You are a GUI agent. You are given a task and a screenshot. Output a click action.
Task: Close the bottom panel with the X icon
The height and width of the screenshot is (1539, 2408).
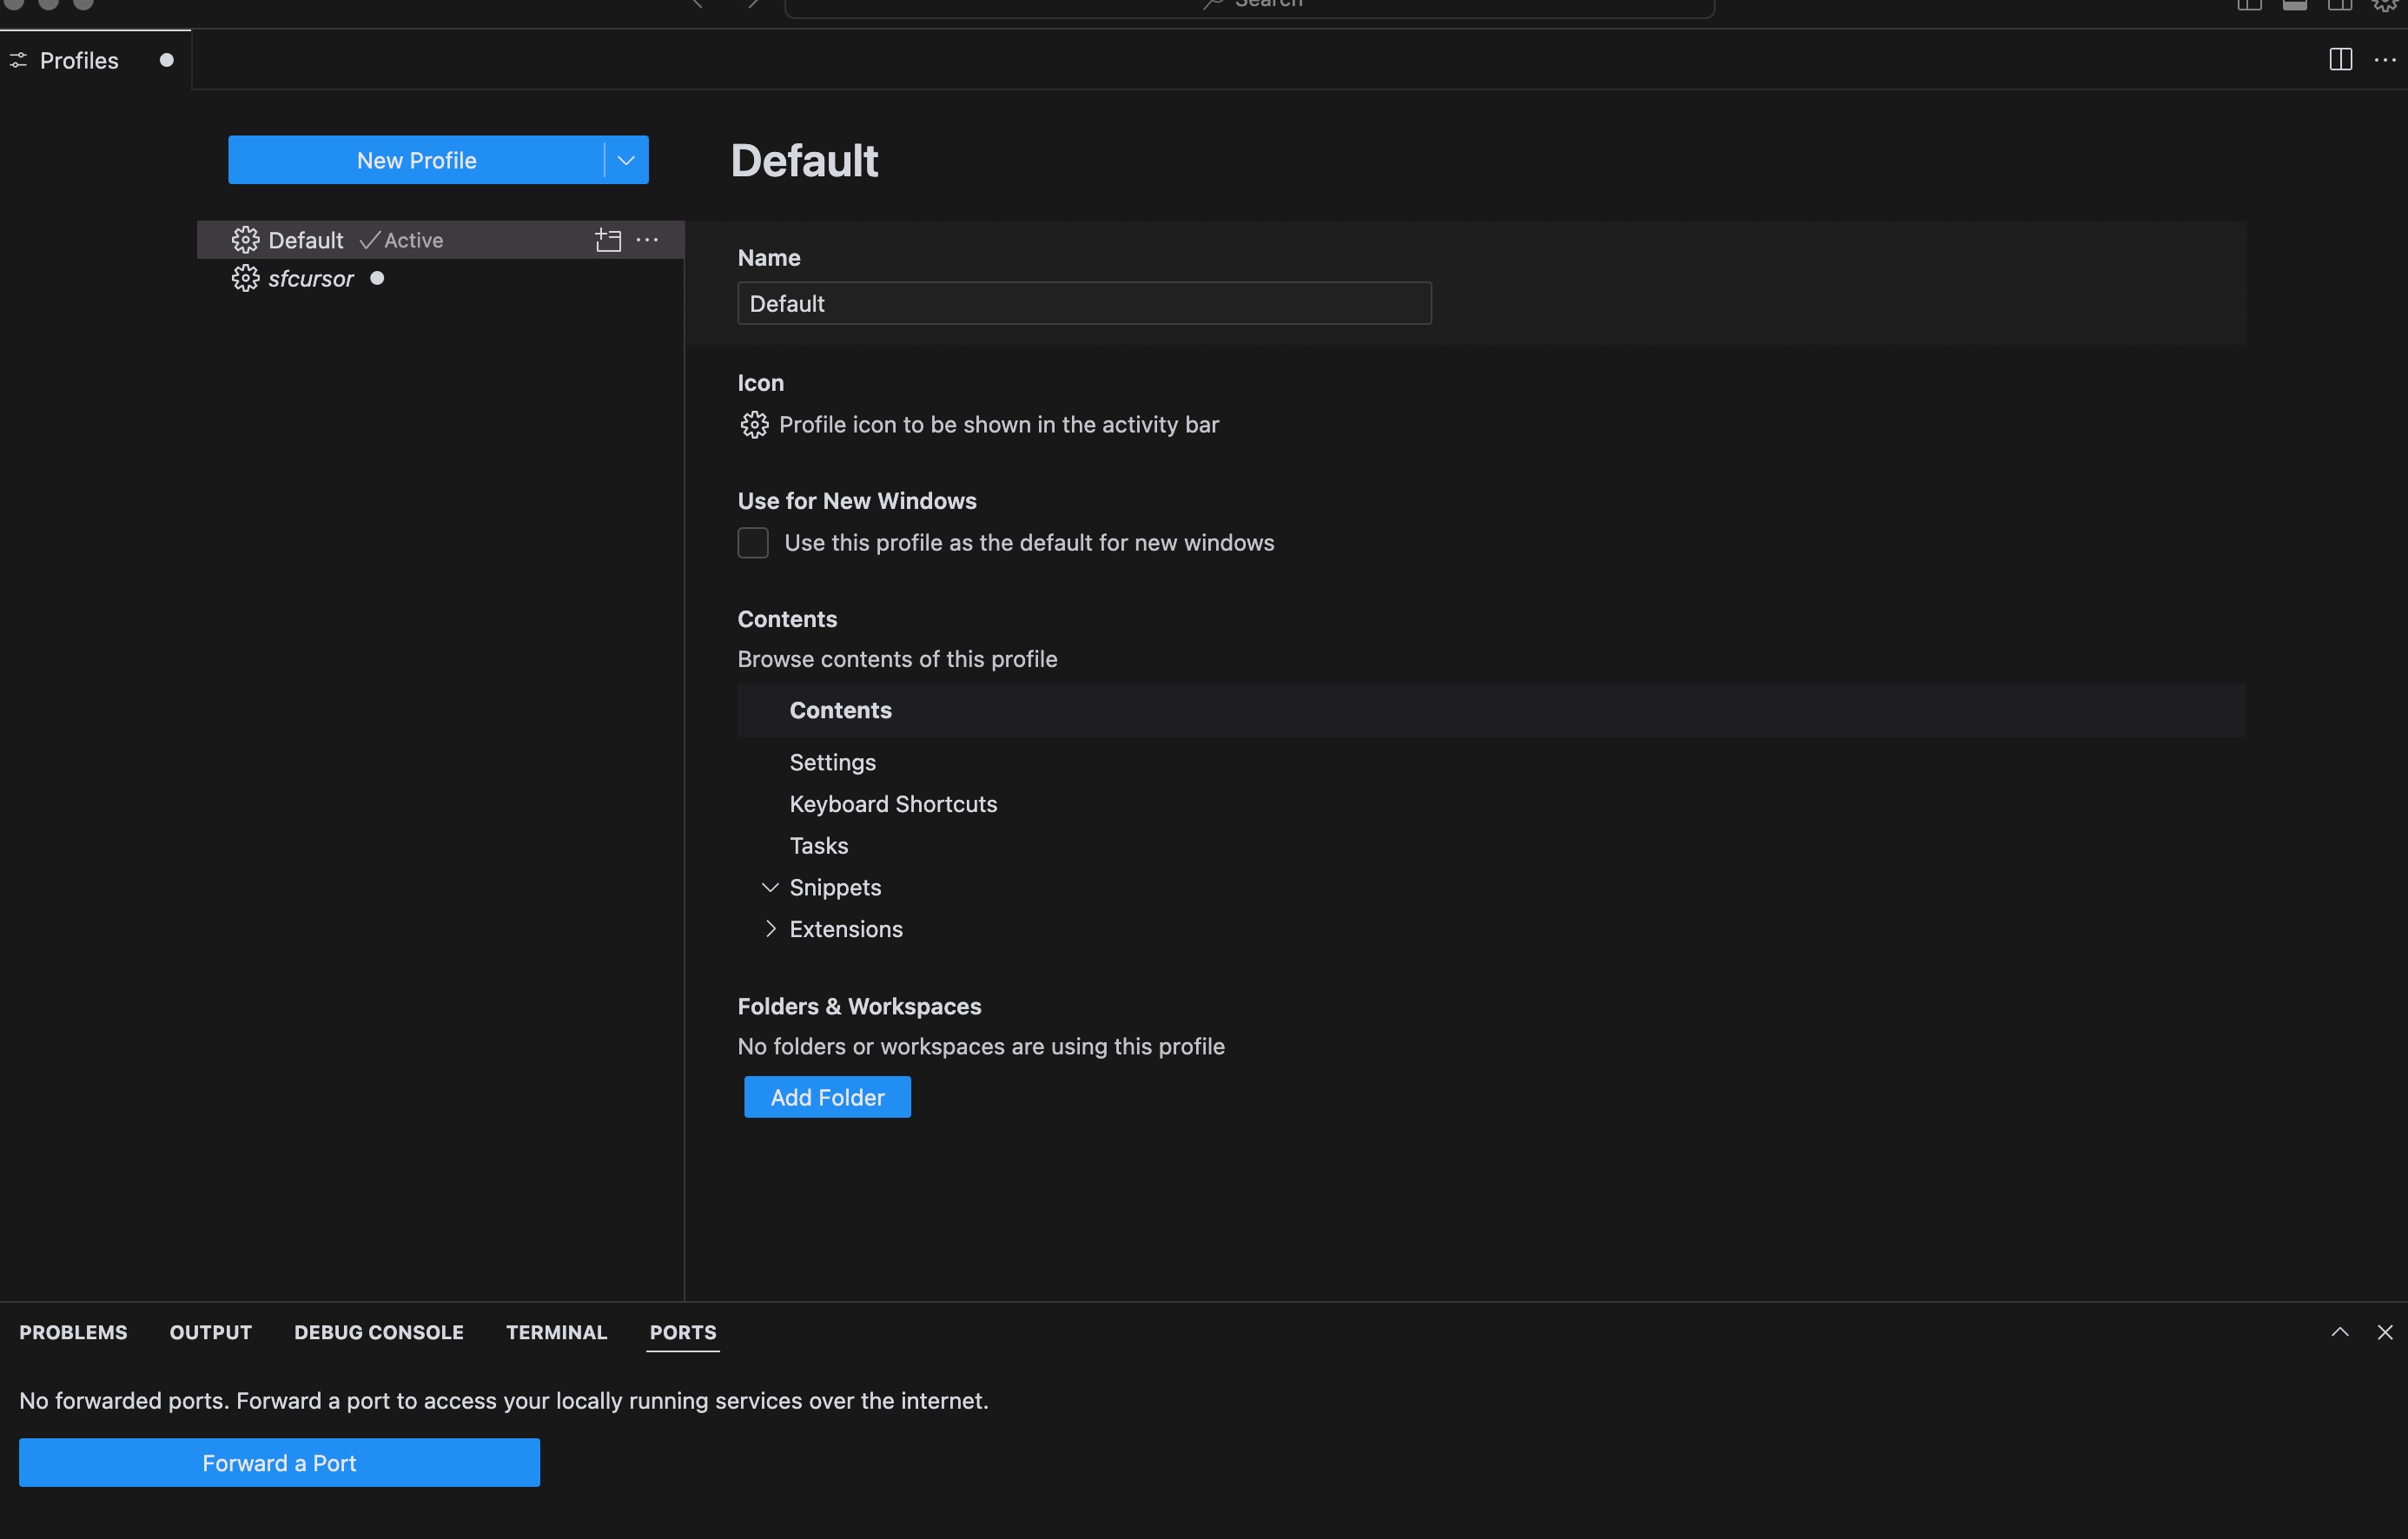pos(2384,1332)
